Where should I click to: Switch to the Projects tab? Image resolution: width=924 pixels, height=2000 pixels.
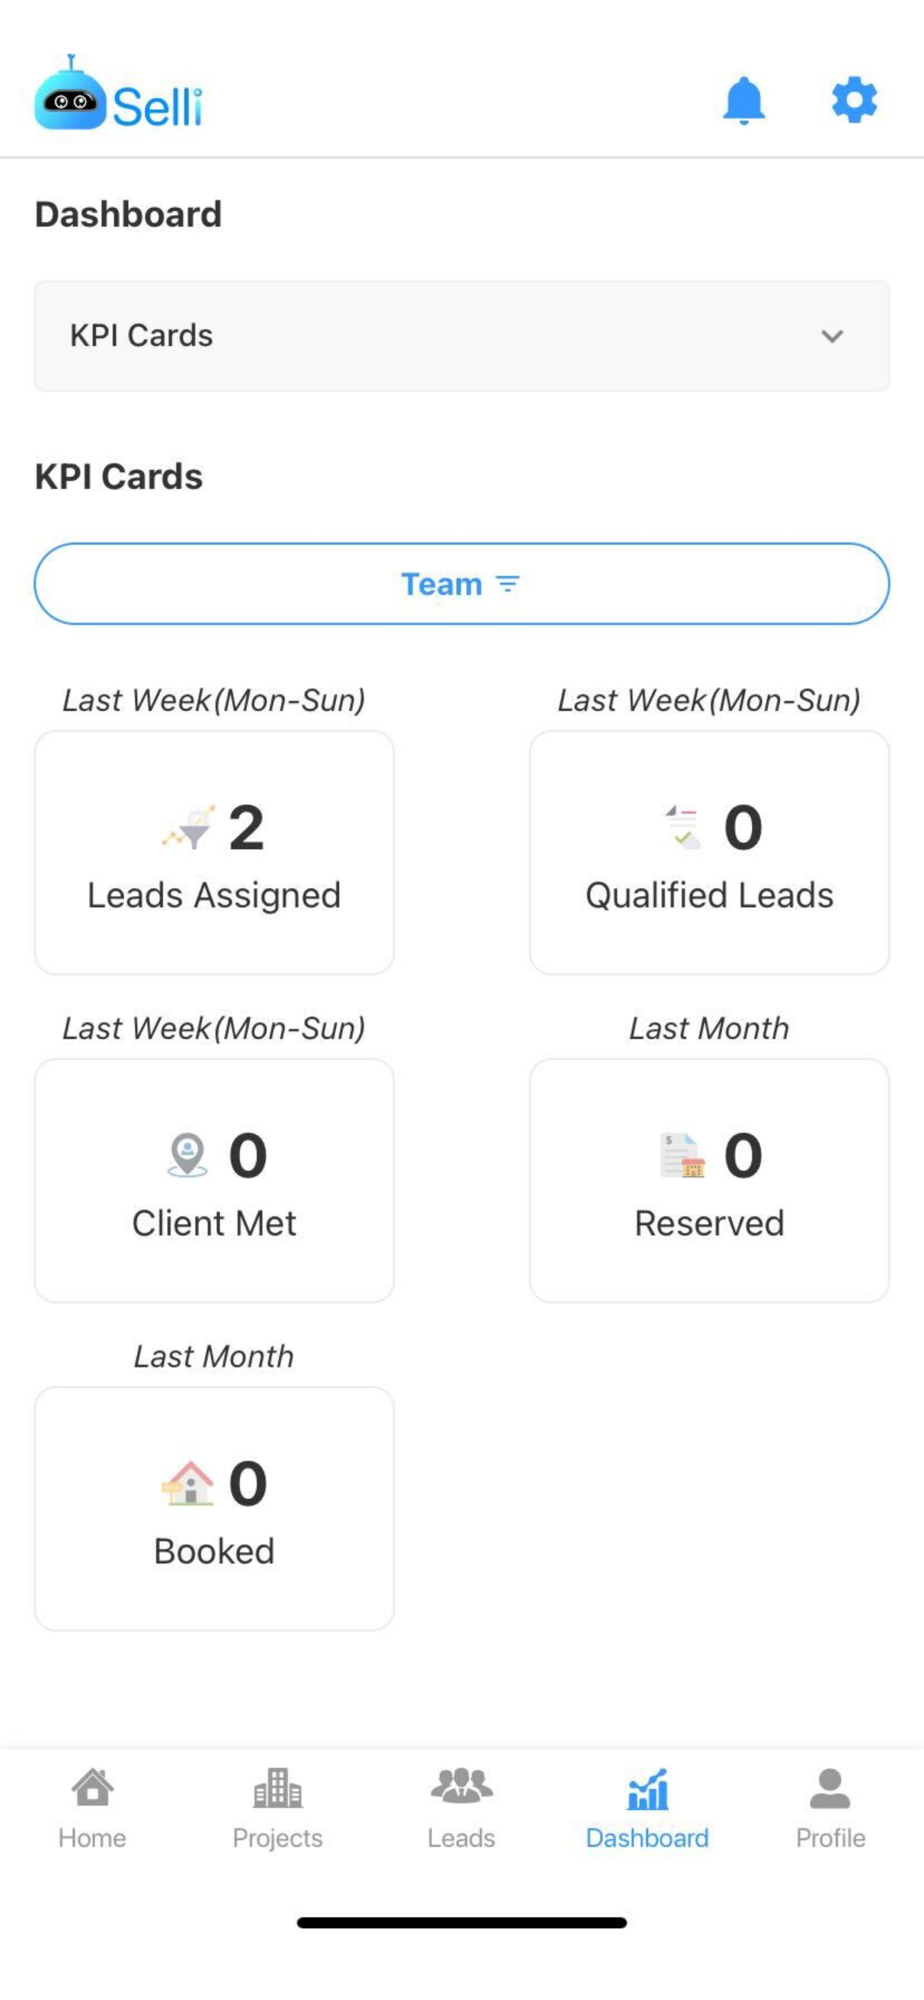click(x=277, y=1808)
